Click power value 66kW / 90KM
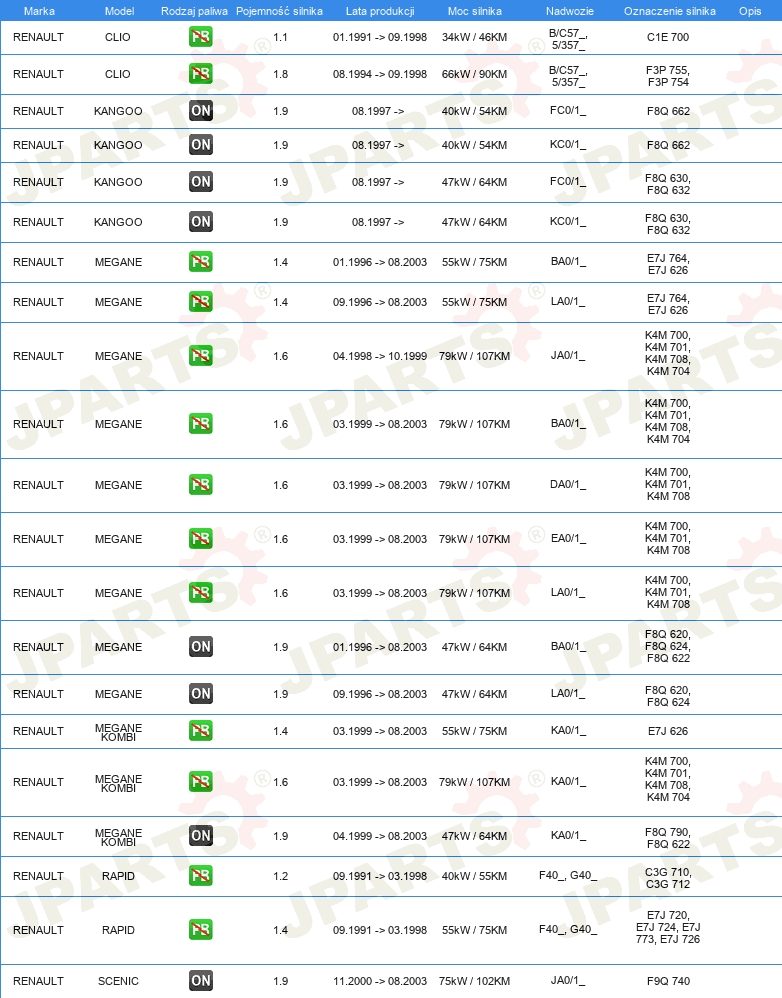This screenshot has width=782, height=998. (475, 74)
